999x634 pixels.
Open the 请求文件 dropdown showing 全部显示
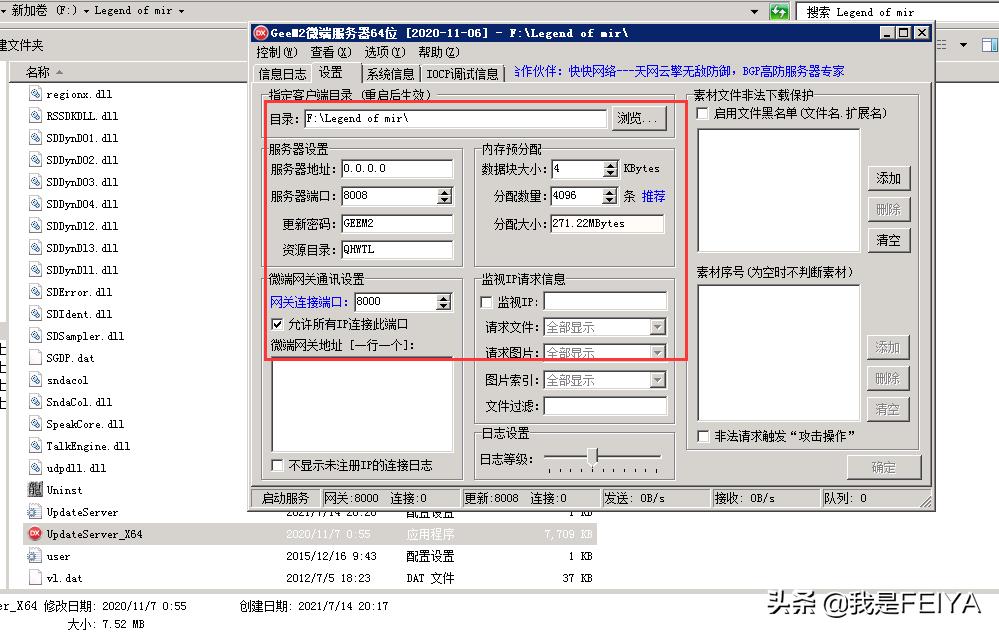[x=659, y=325]
